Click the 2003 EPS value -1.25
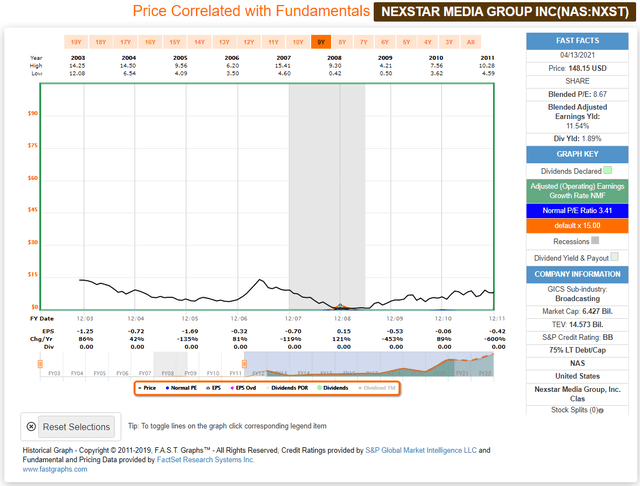This screenshot has width=640, height=486. (85, 331)
